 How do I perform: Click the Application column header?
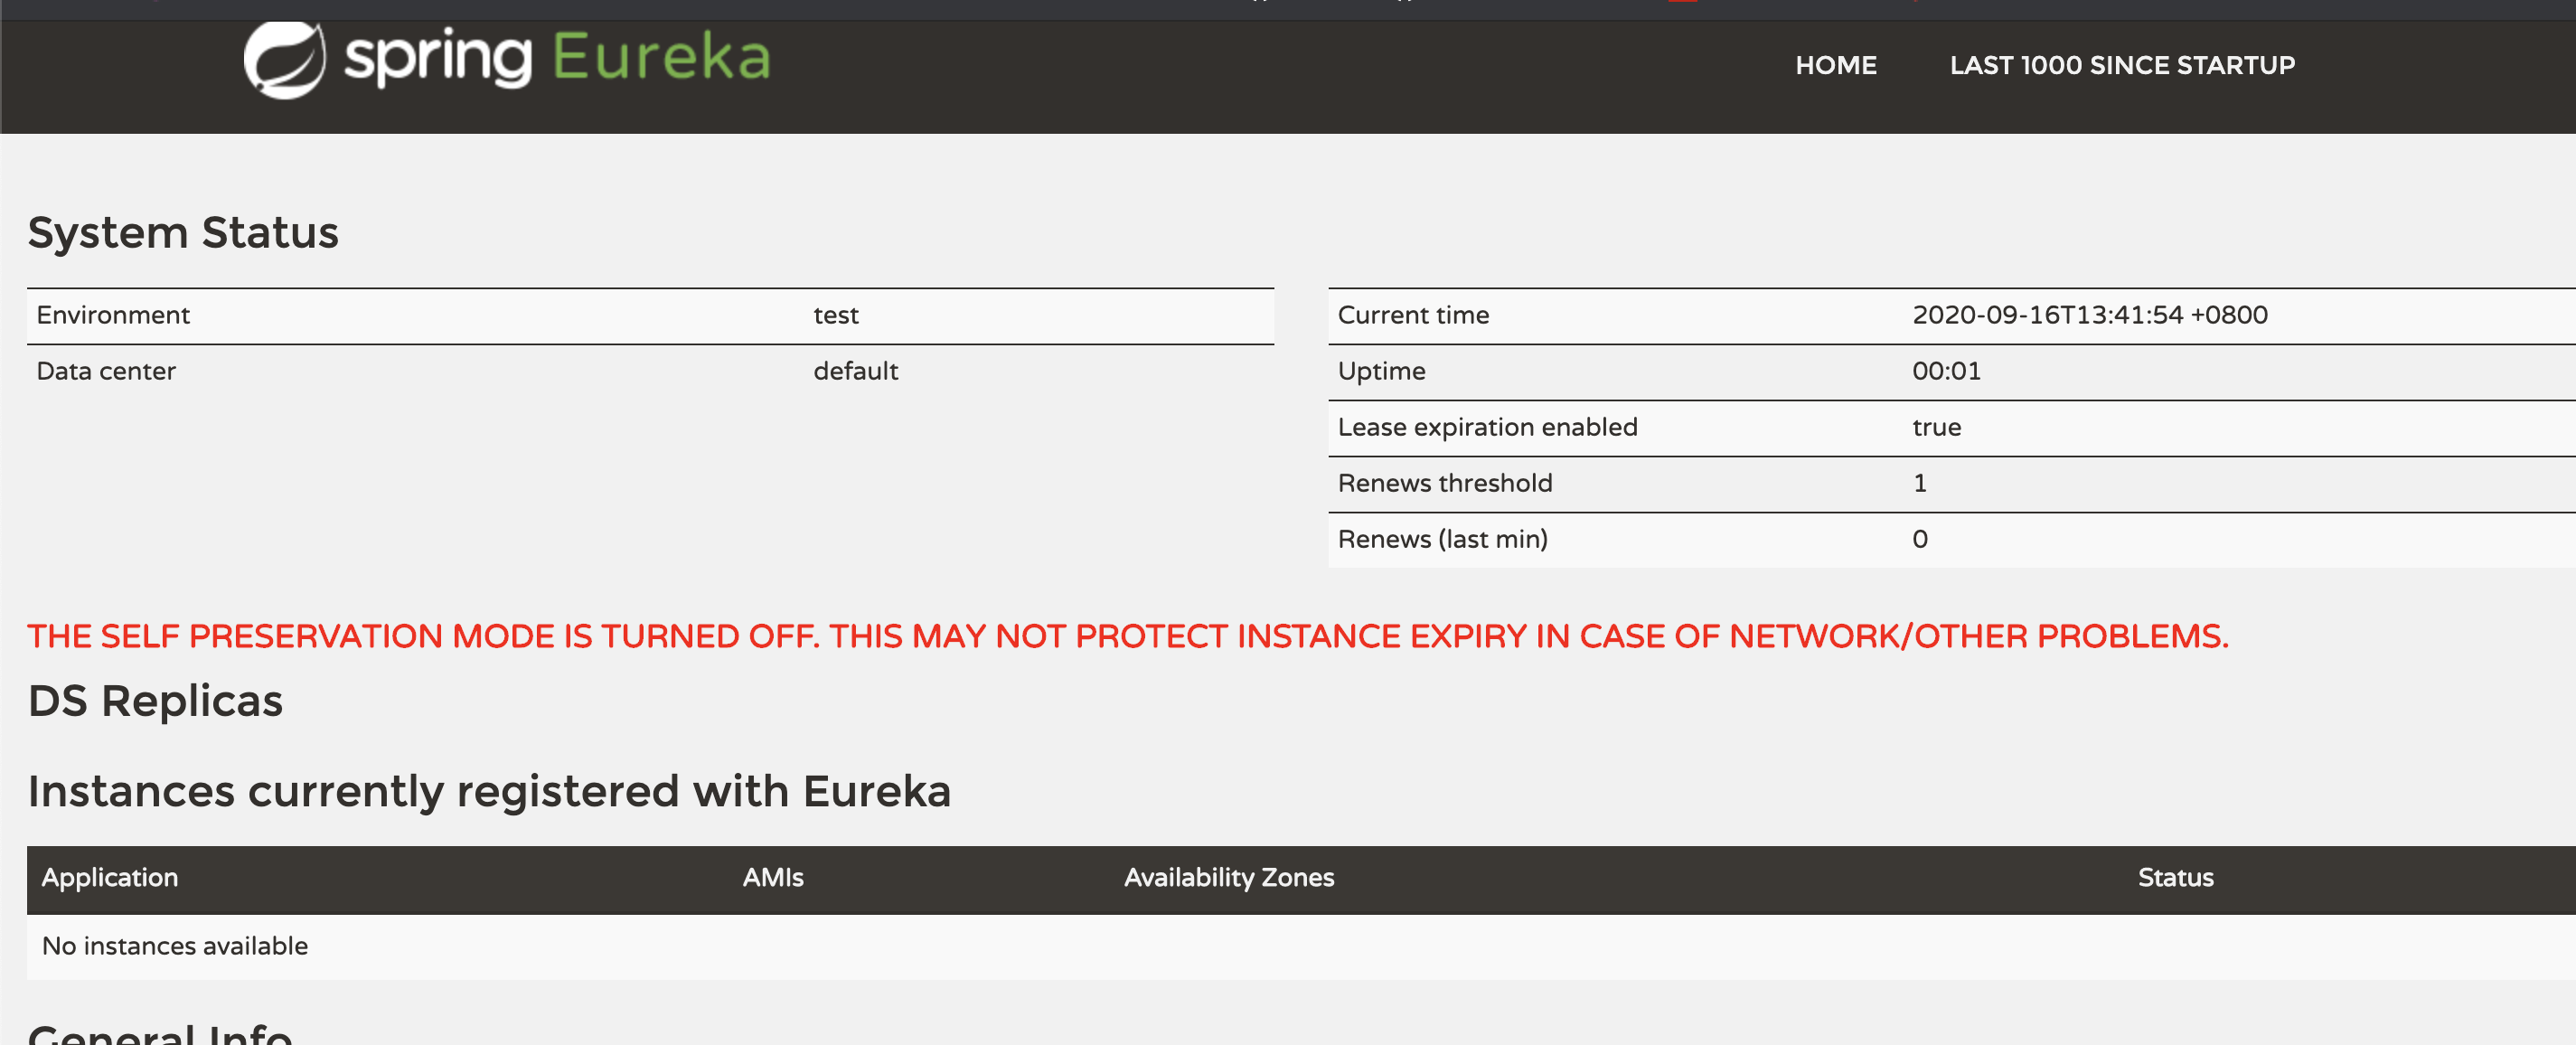[x=110, y=877]
